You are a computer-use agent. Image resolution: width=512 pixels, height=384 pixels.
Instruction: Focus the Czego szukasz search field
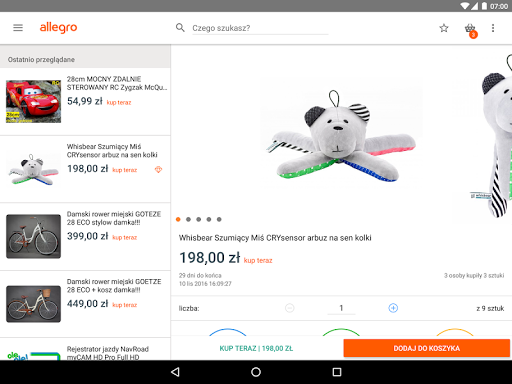click(260, 28)
